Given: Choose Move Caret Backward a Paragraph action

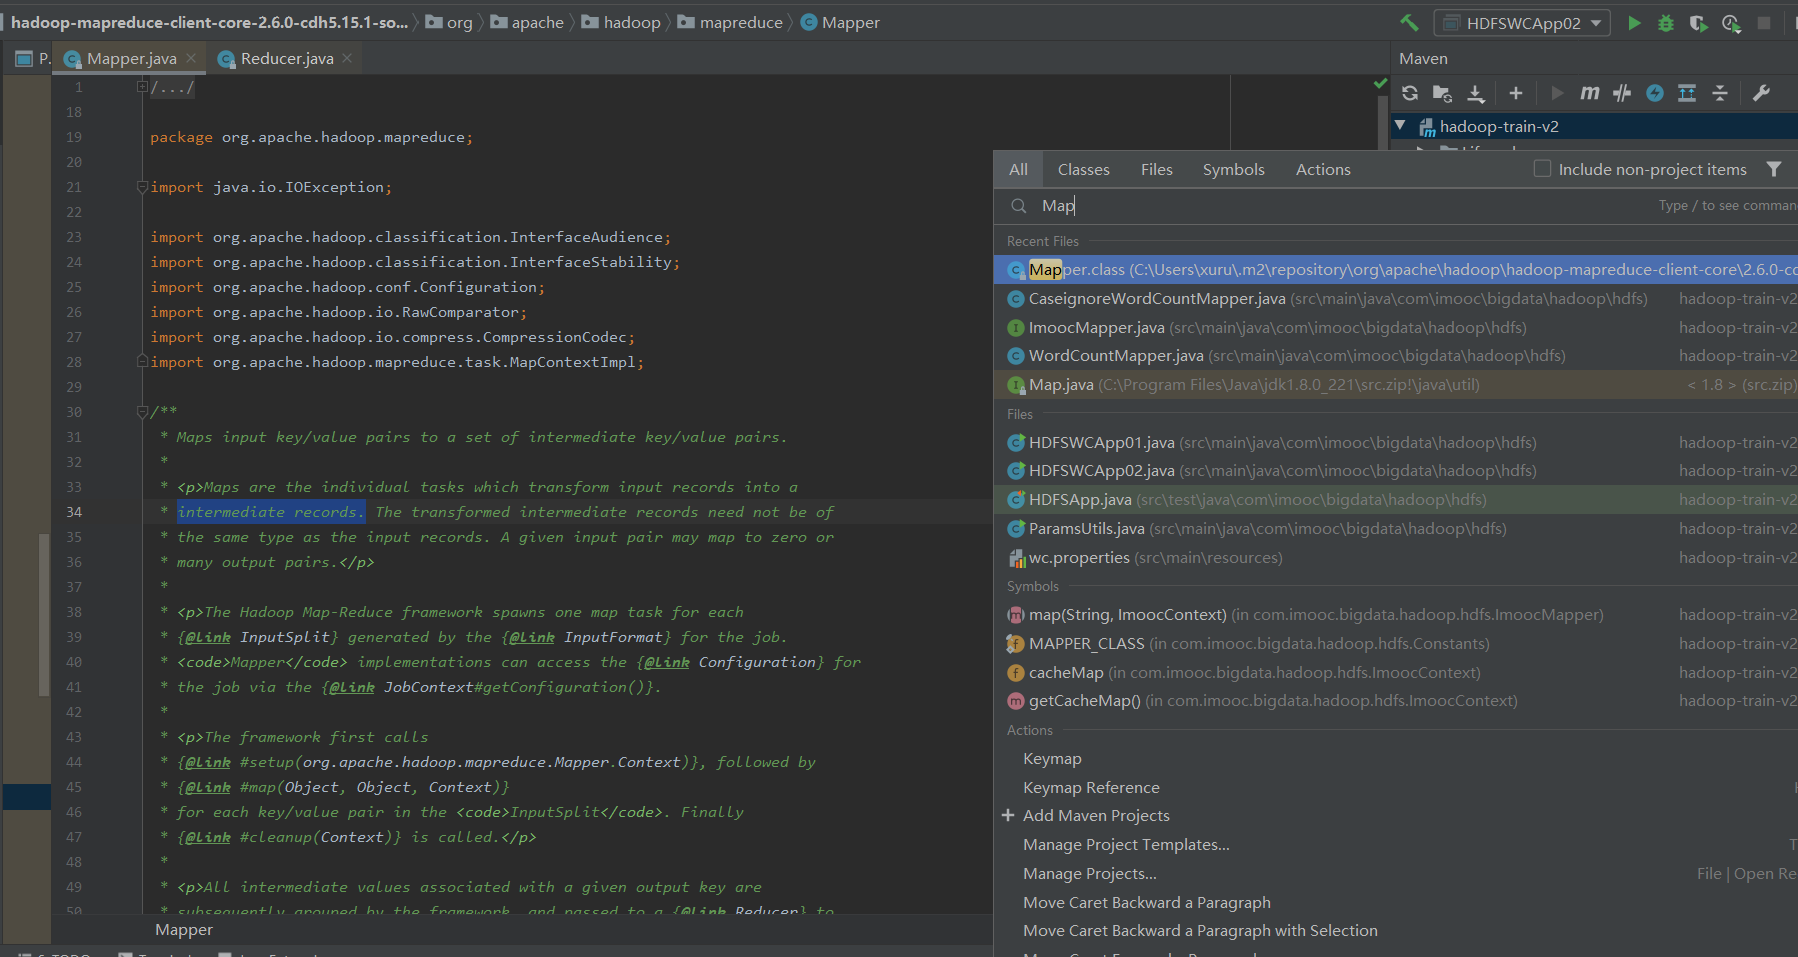Looking at the screenshot, I should (x=1396, y=902).
